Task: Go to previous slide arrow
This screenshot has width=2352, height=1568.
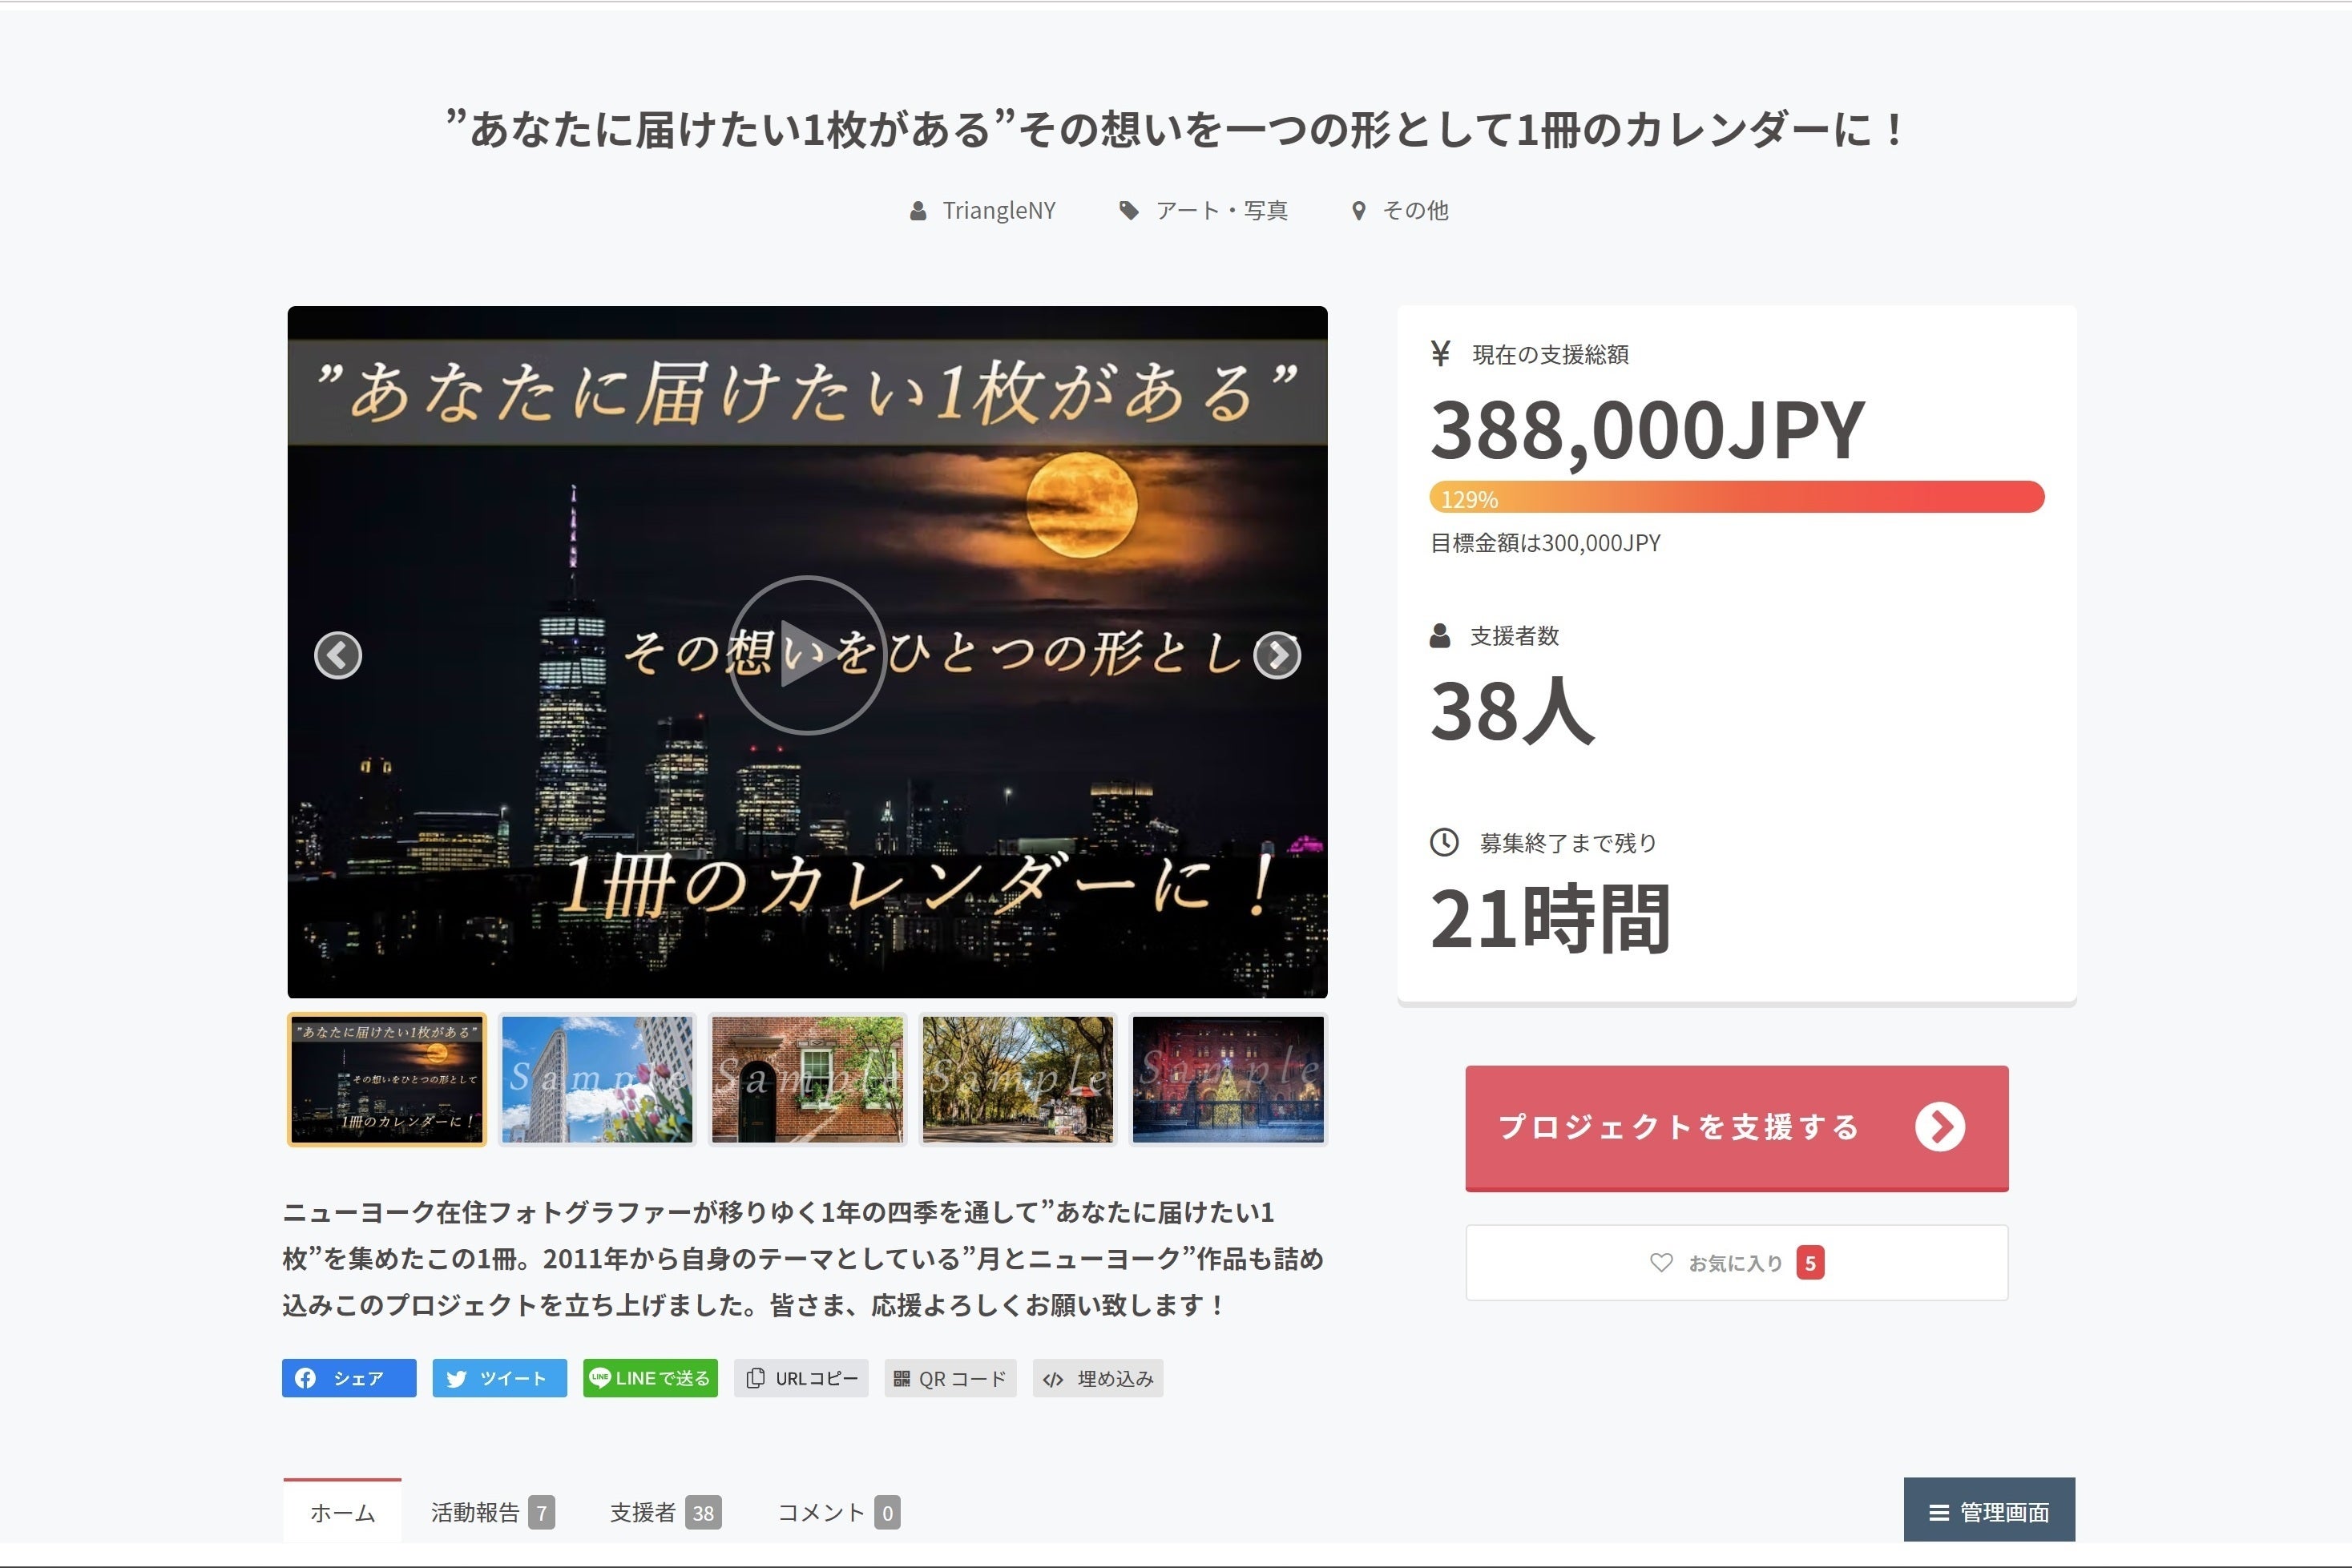Action: (338, 656)
